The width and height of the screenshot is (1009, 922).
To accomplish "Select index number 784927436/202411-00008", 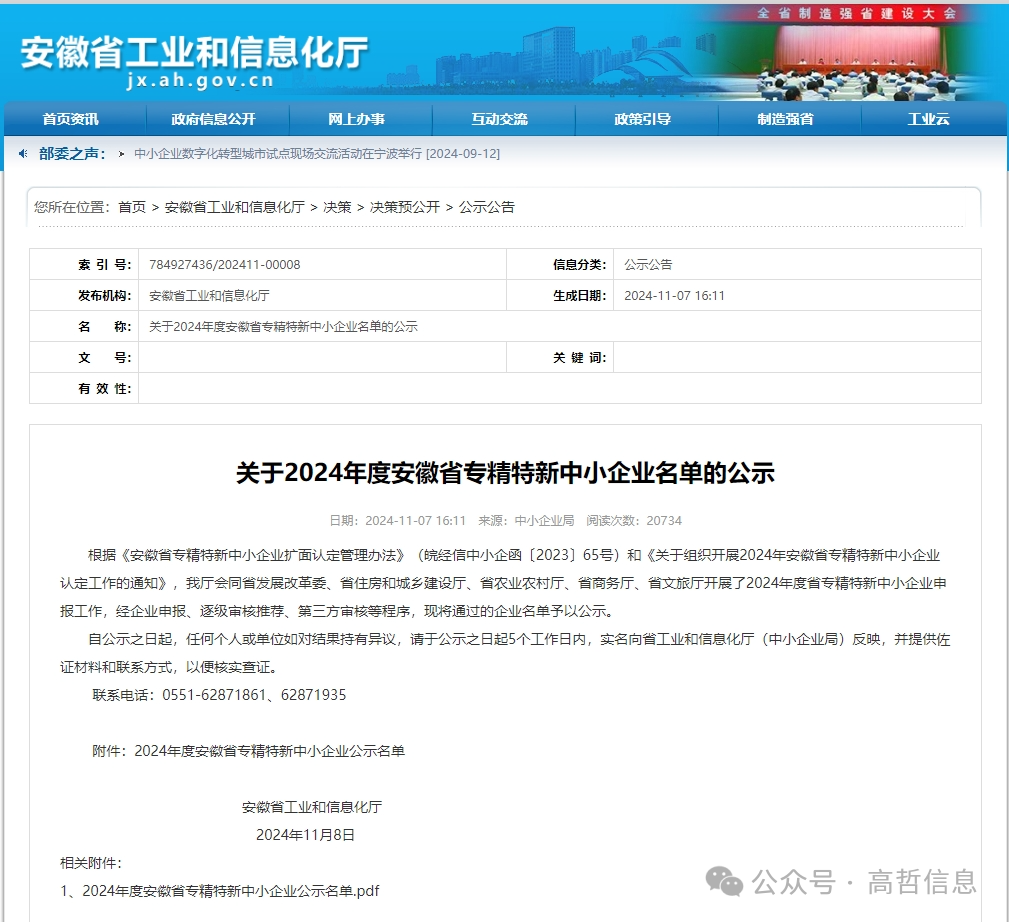I will point(225,264).
